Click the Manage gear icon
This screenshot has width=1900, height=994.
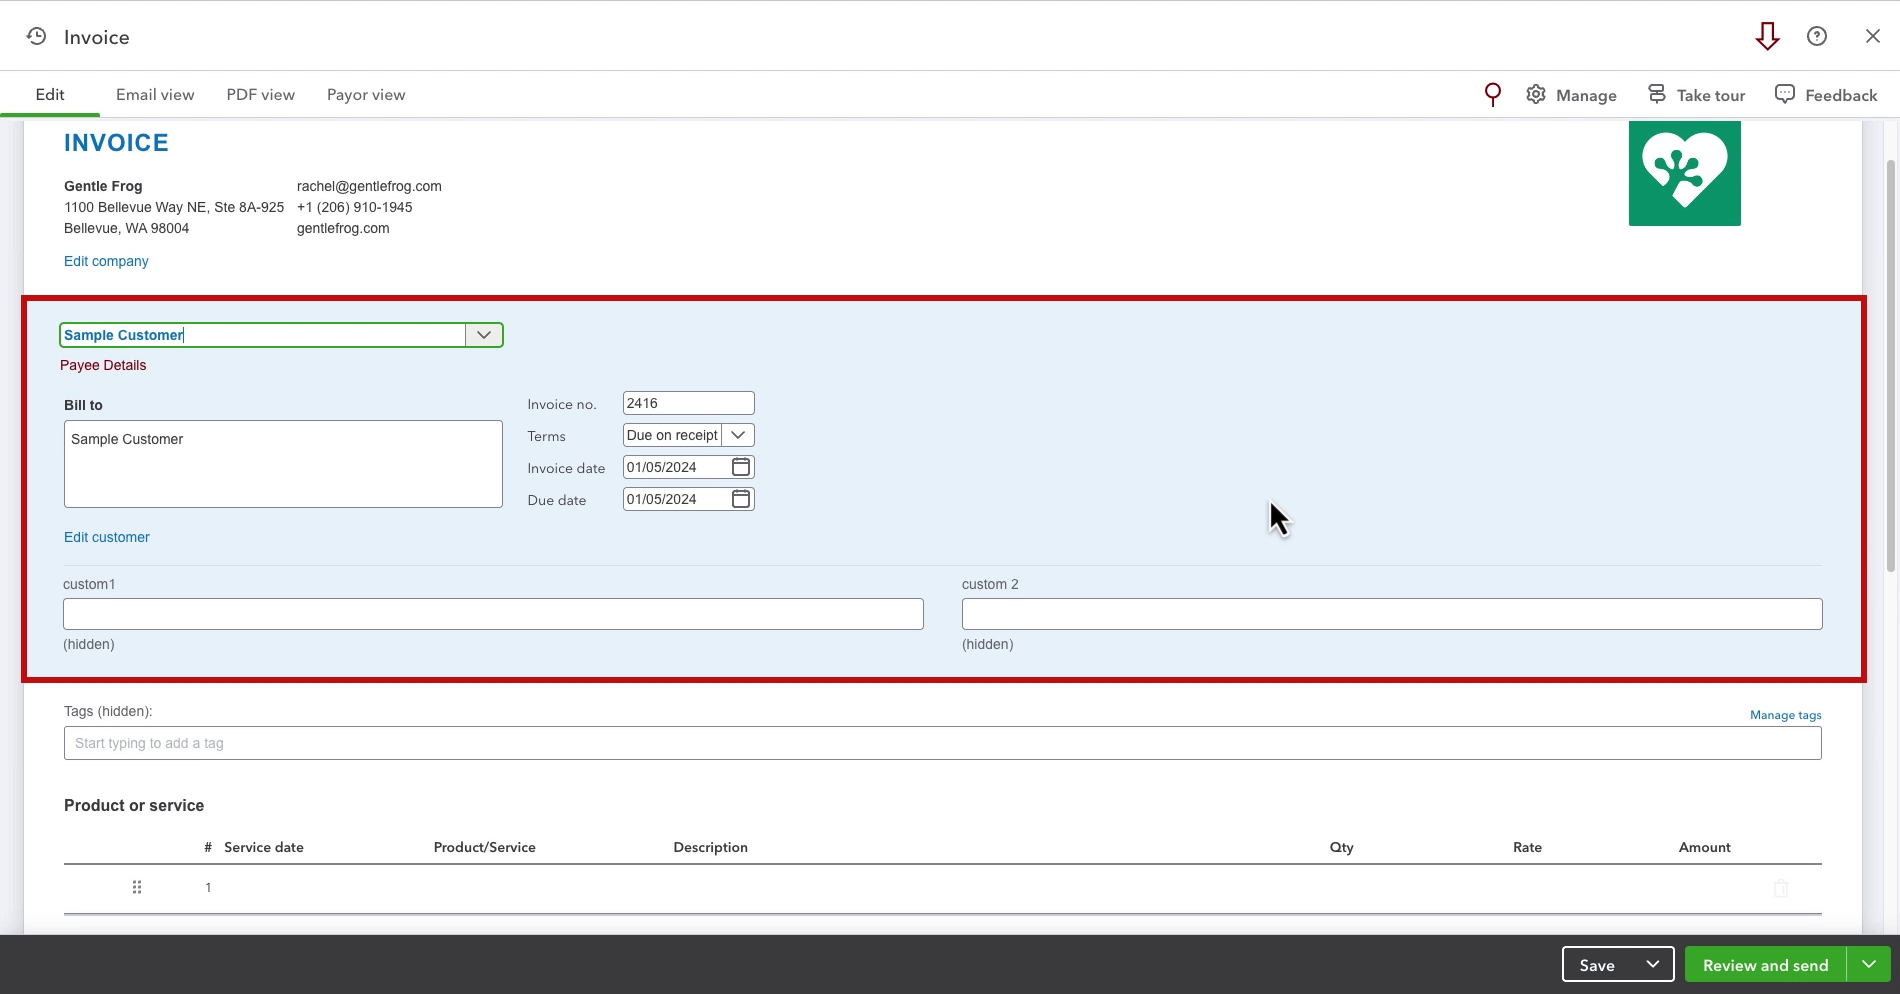click(1536, 95)
